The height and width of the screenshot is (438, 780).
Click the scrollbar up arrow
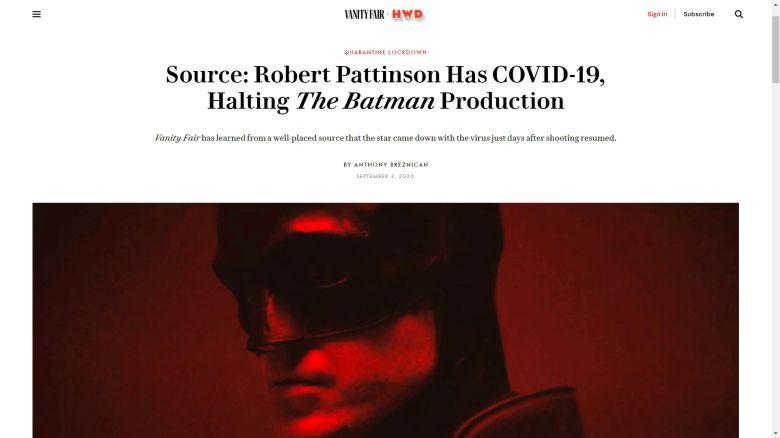pyautogui.click(x=776, y=4)
